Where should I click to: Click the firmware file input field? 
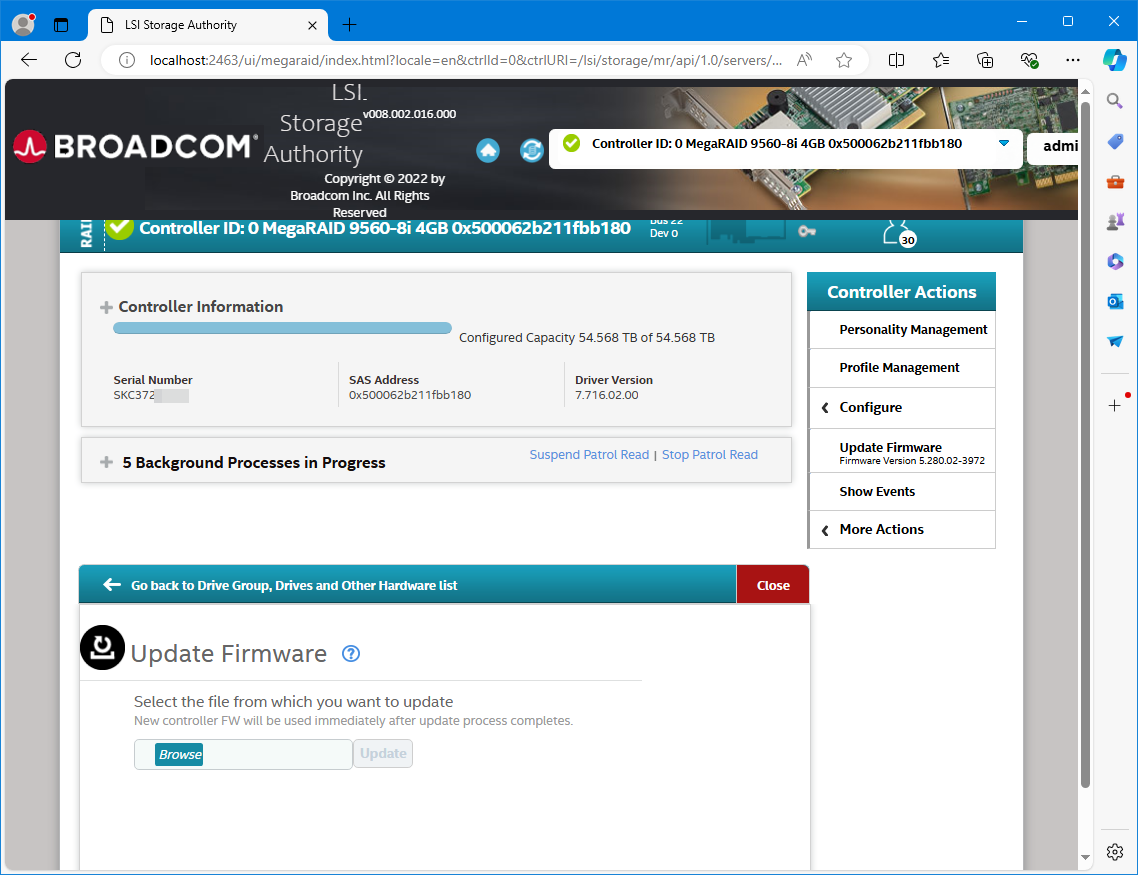point(243,755)
